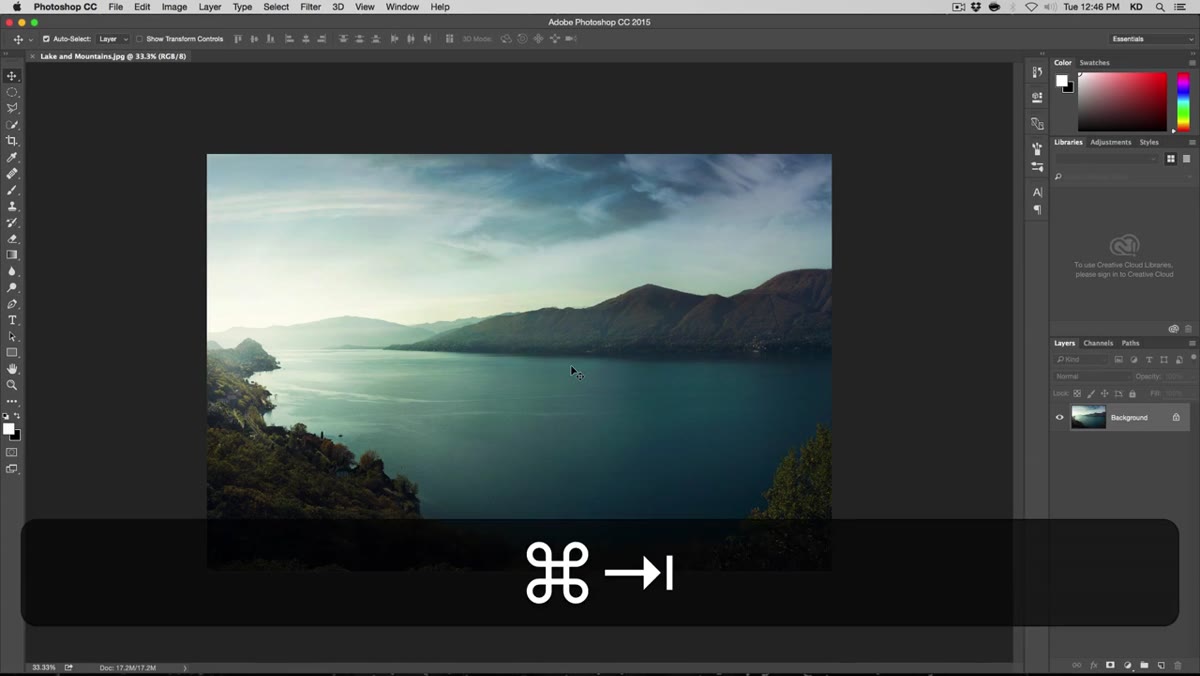This screenshot has height=676, width=1200.
Task: Open the Essentials workspace dropdown
Action: (x=1152, y=39)
